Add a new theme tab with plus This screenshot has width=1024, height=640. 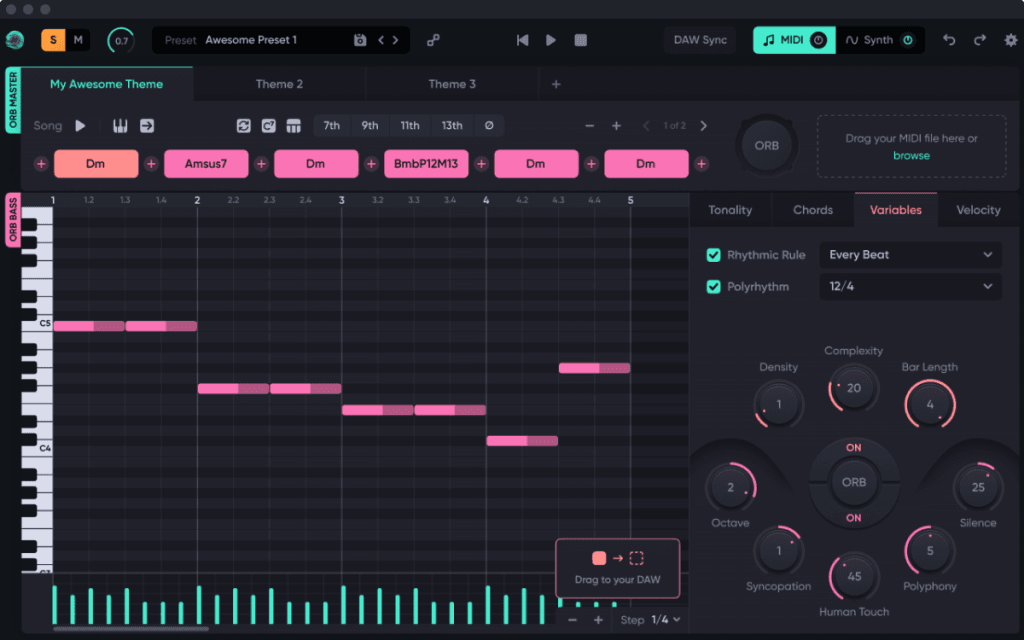(556, 84)
